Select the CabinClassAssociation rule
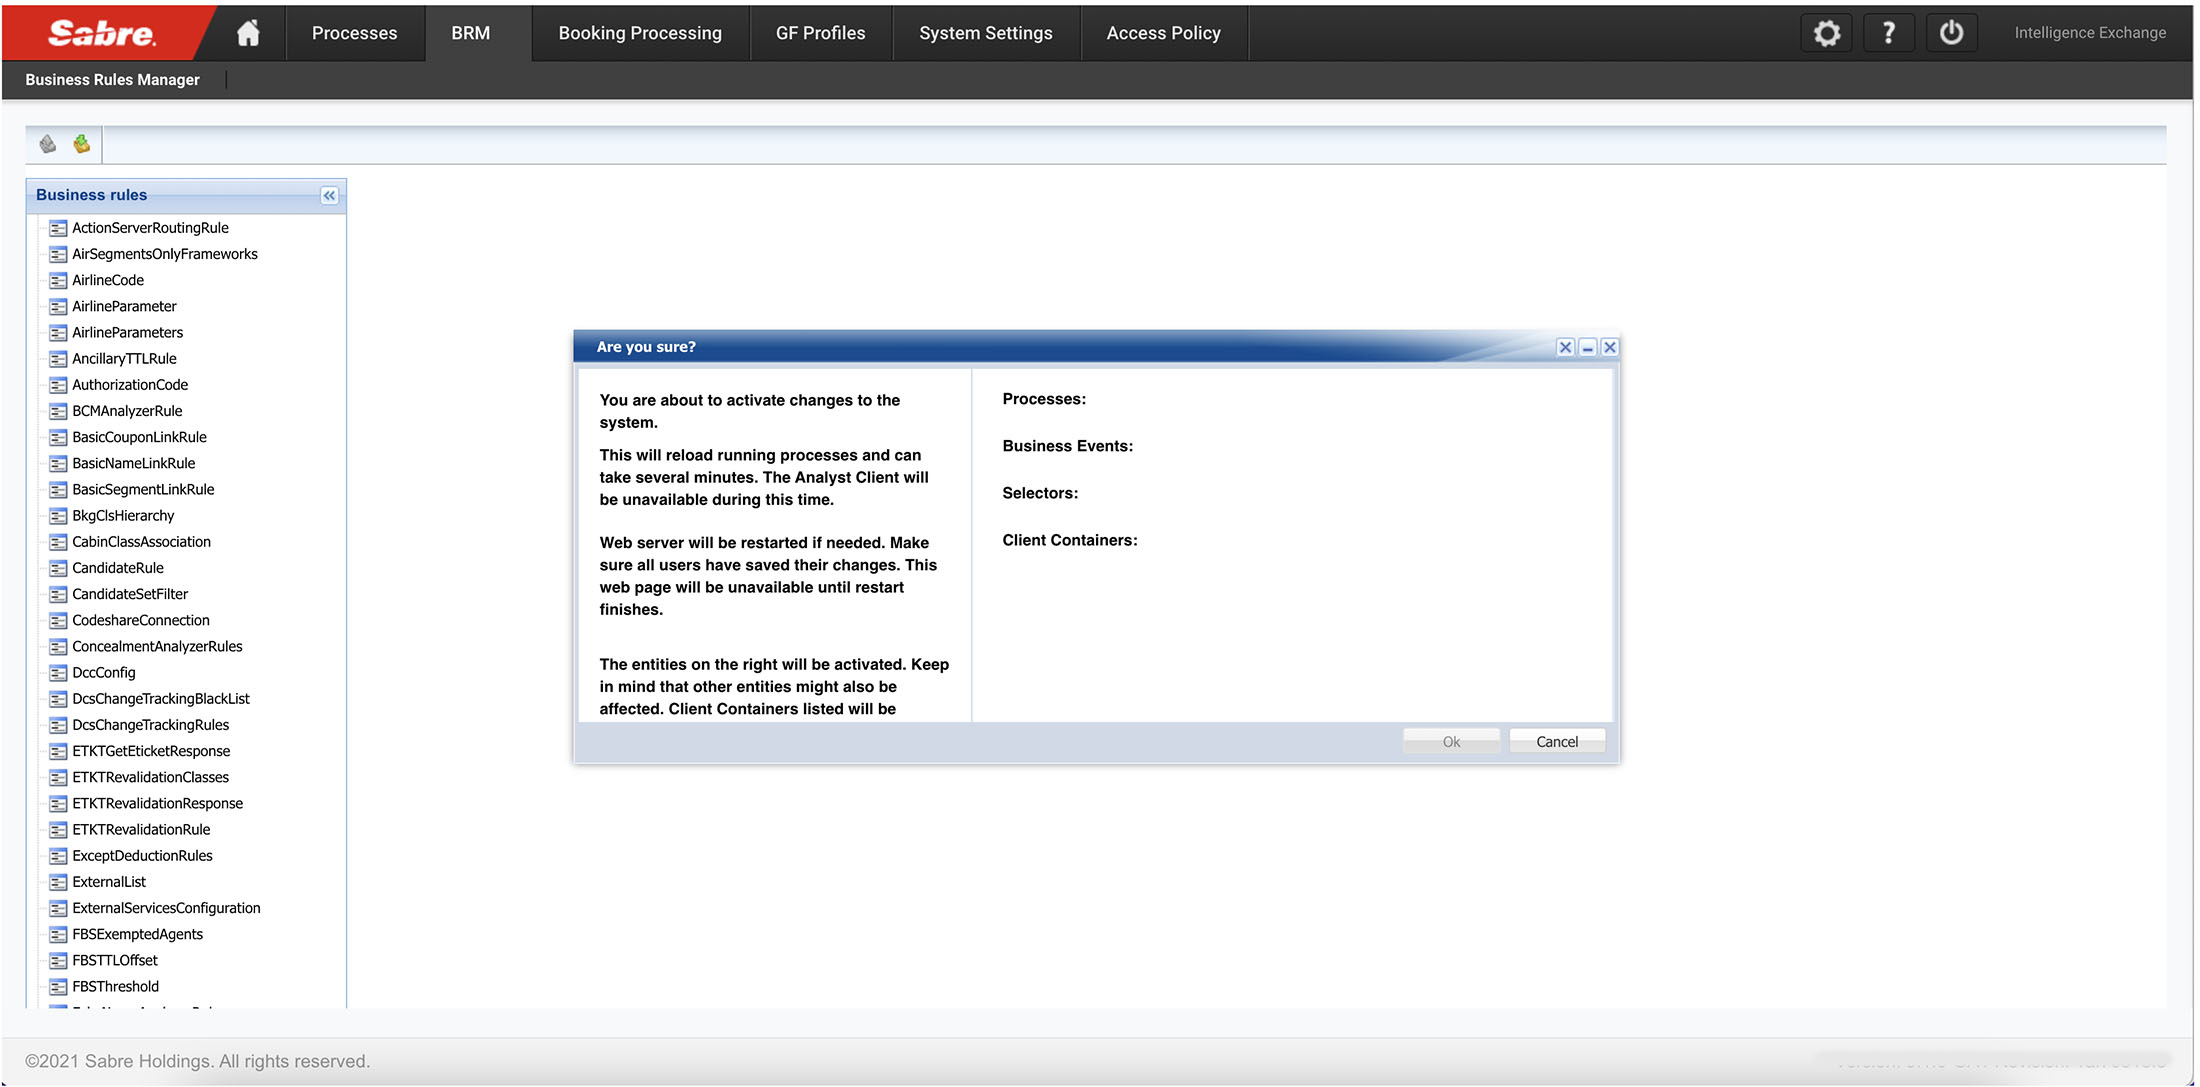The image size is (2200, 1087). (x=141, y=542)
